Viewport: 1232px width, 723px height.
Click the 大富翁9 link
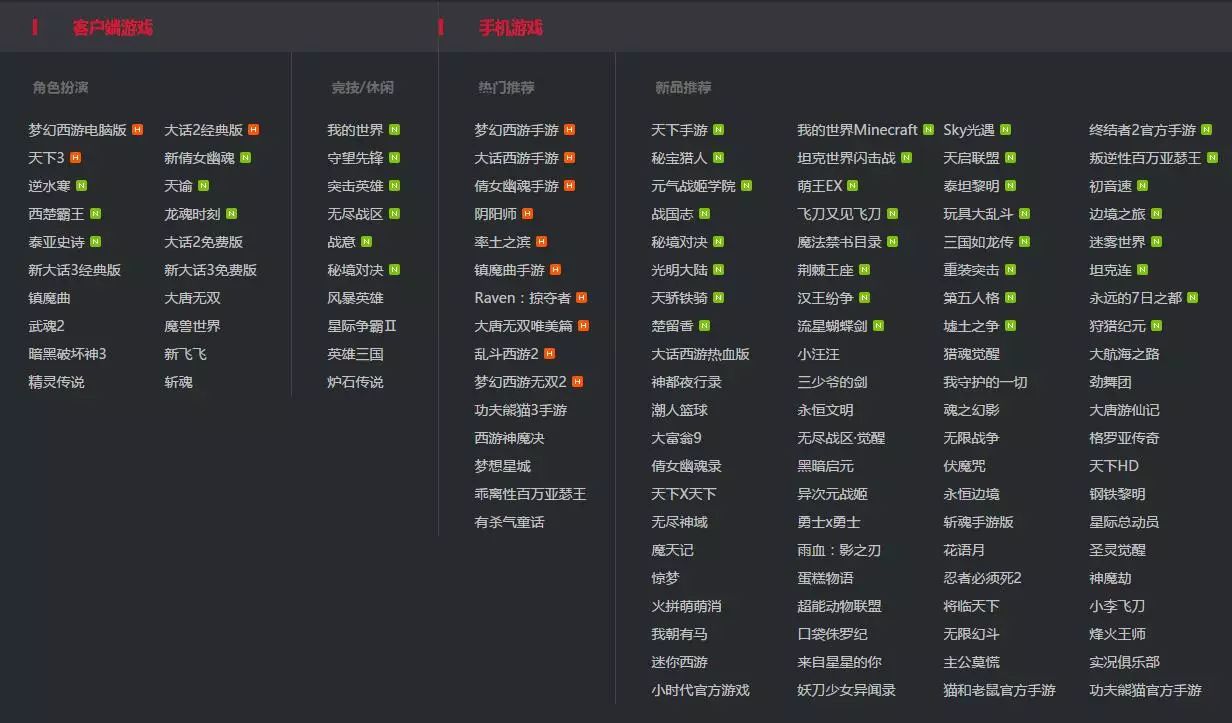(676, 438)
